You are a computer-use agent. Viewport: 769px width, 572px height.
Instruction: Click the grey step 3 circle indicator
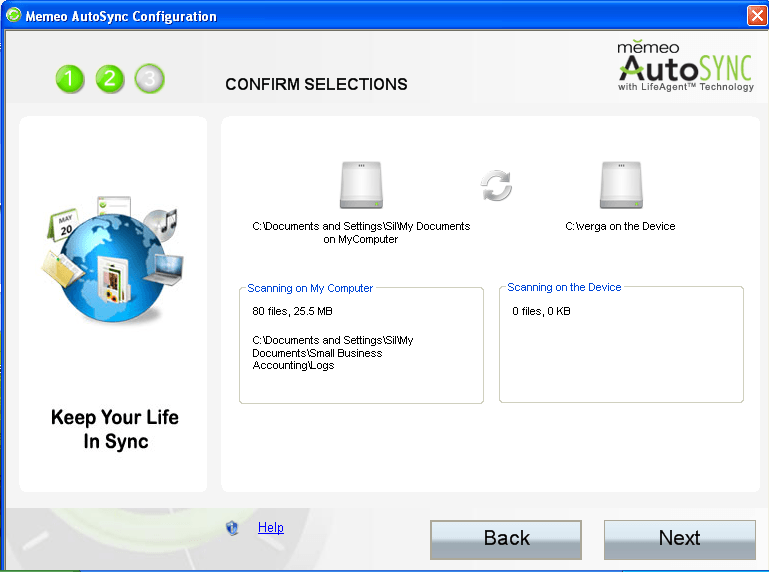150,79
